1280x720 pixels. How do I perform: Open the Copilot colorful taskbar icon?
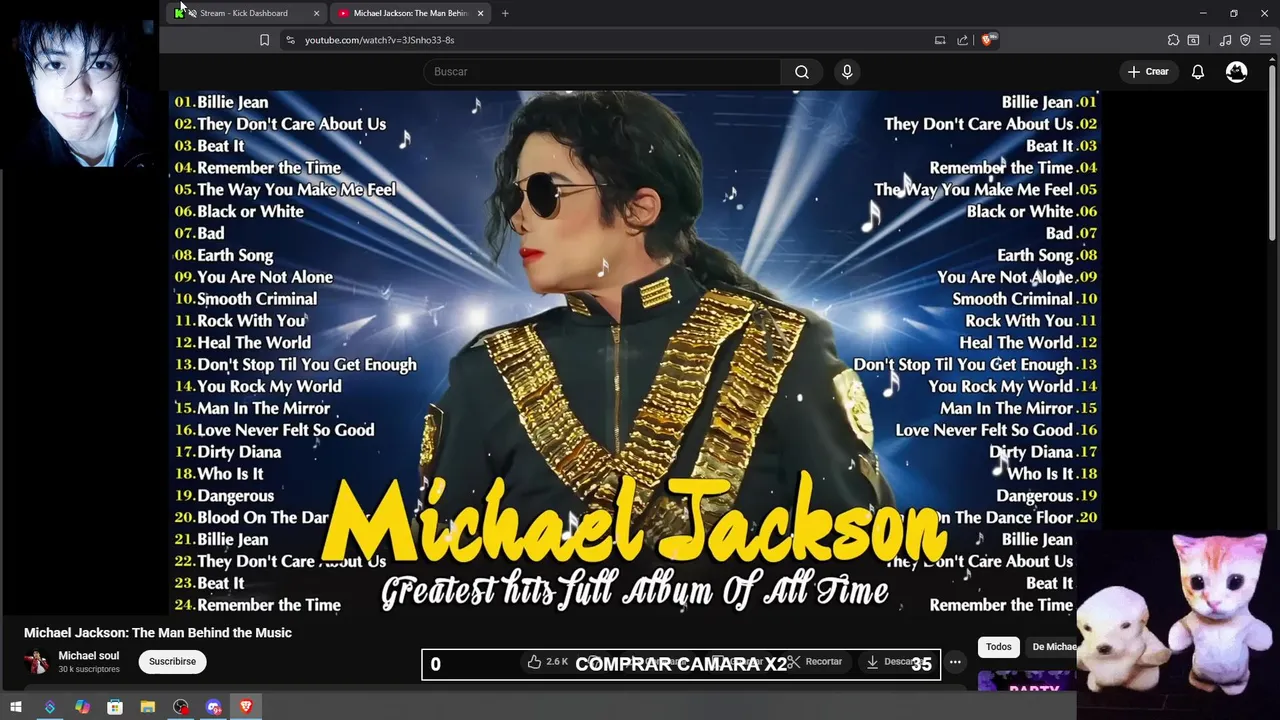pyautogui.click(x=82, y=707)
